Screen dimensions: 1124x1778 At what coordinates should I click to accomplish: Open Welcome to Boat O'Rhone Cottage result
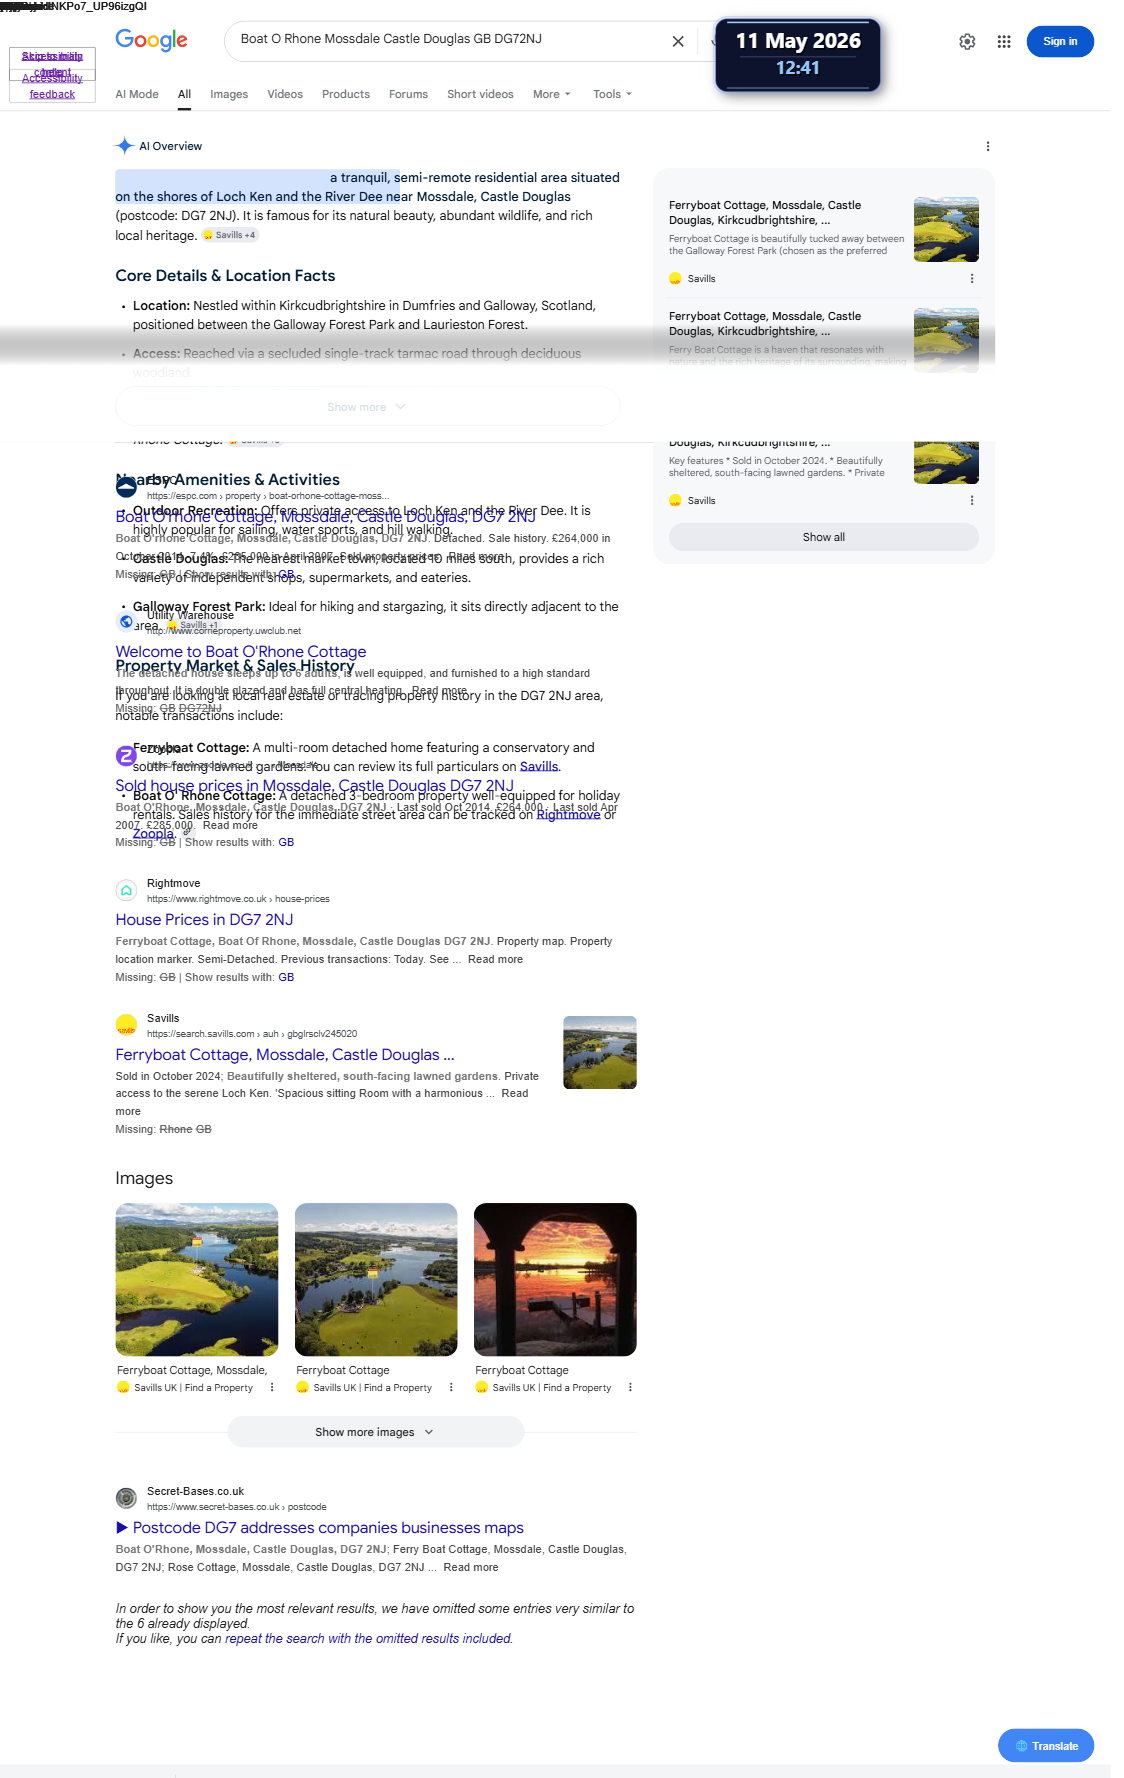click(241, 652)
